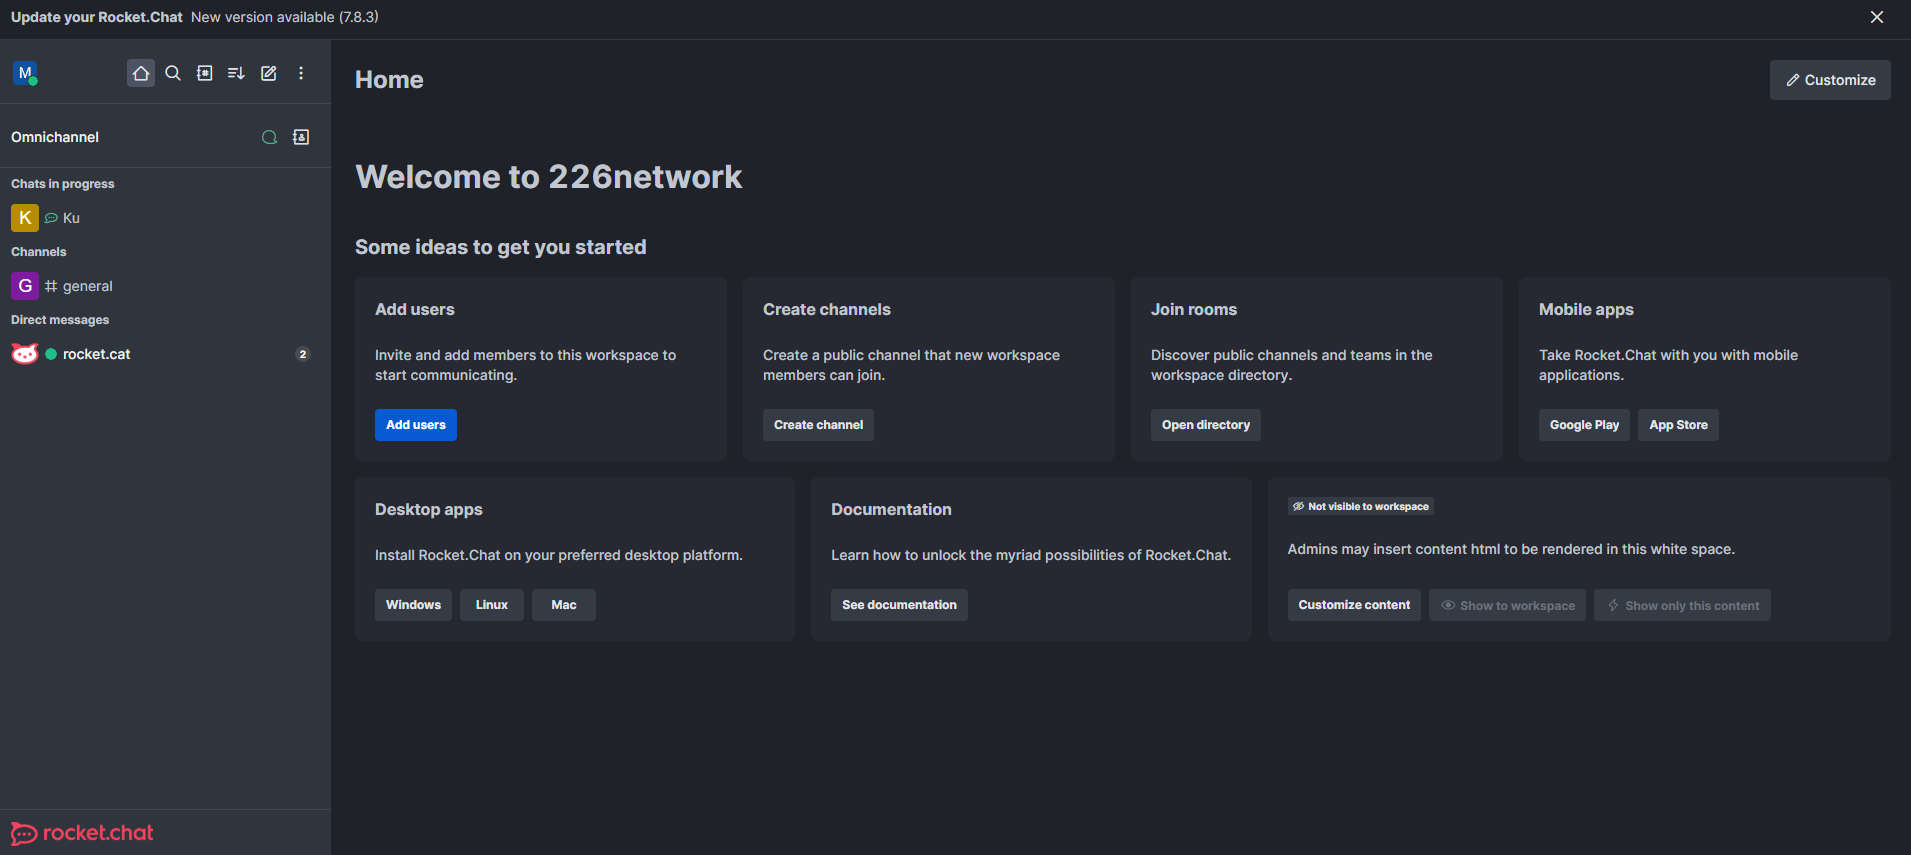
Task: Click the Home icon in sidebar toolbar
Action: pos(141,73)
